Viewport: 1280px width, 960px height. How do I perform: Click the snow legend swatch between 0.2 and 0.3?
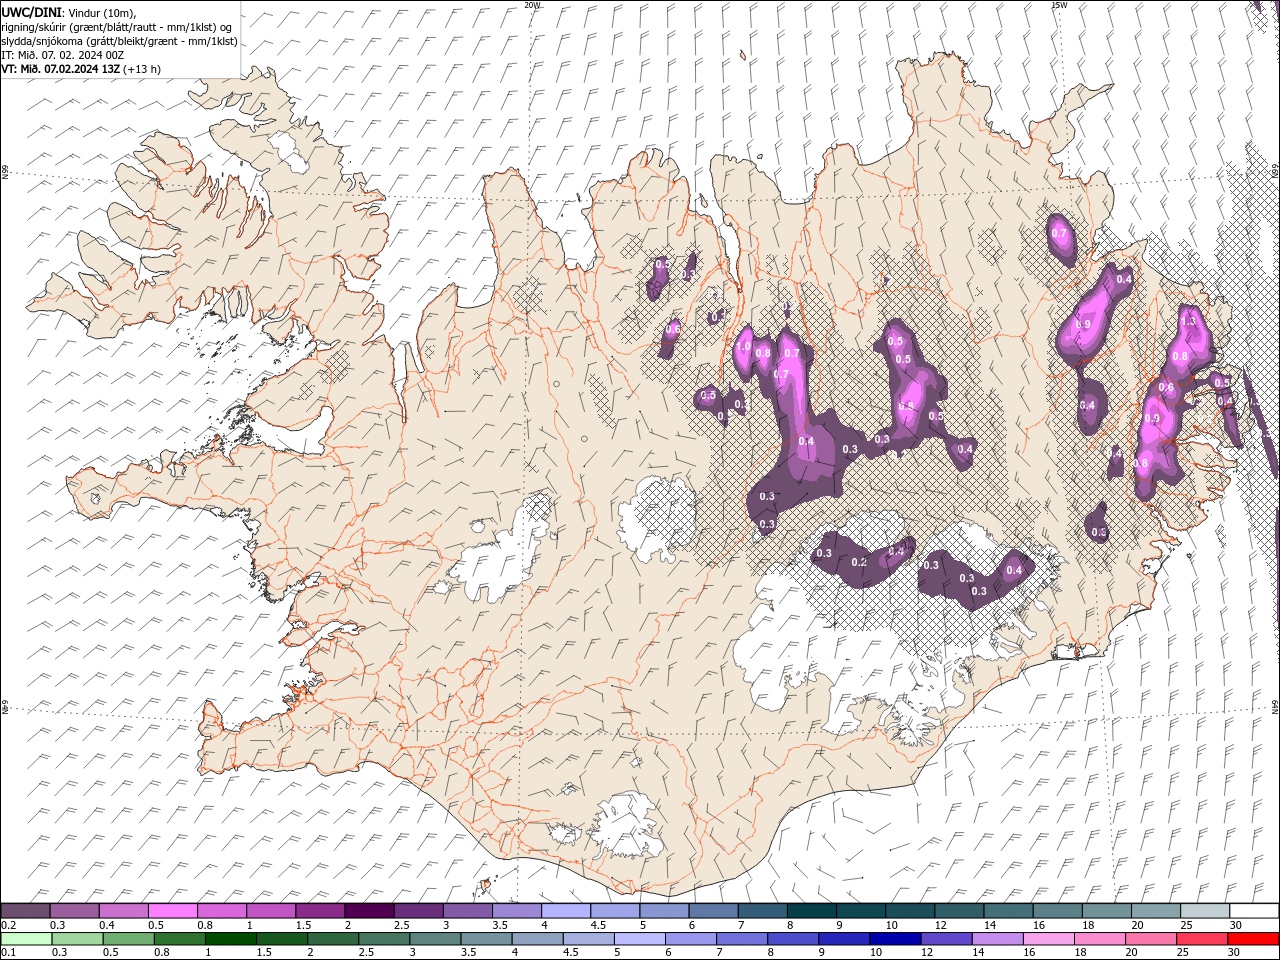[26, 911]
